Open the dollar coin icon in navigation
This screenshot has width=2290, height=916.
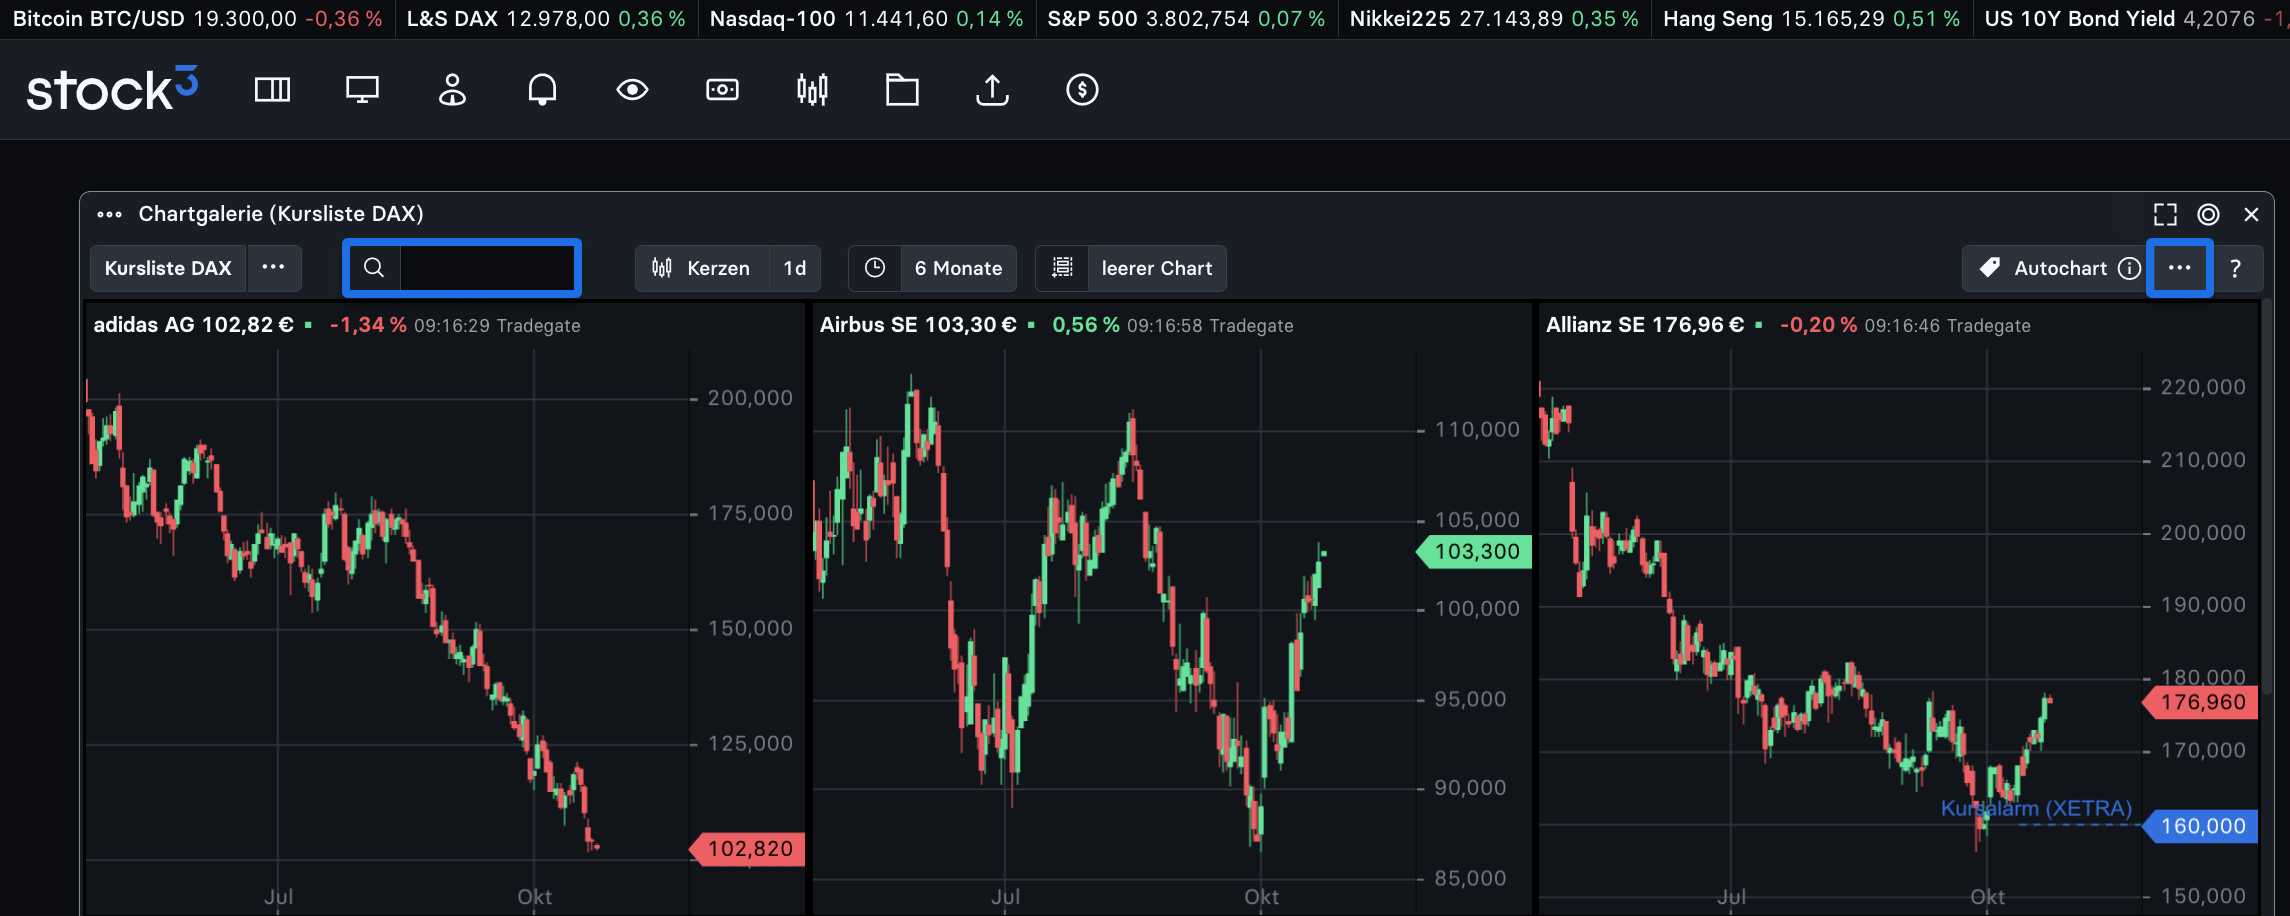1082,90
